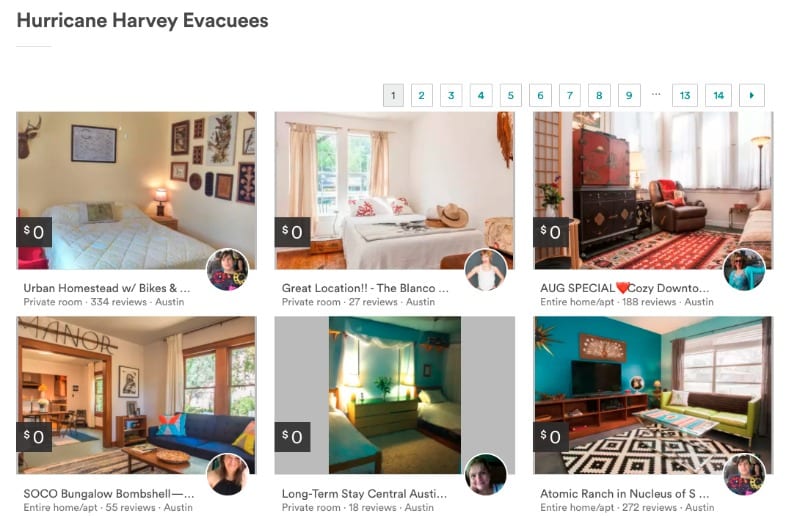Open Long-Term Stay host avatar

pyautogui.click(x=486, y=475)
